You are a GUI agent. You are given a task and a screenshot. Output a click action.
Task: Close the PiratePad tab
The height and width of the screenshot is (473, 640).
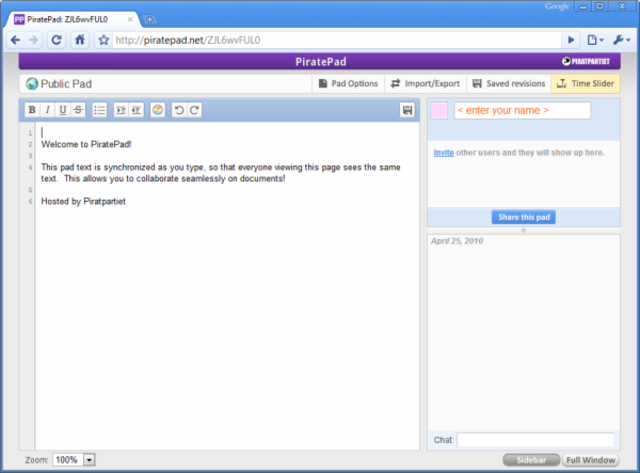(130, 19)
